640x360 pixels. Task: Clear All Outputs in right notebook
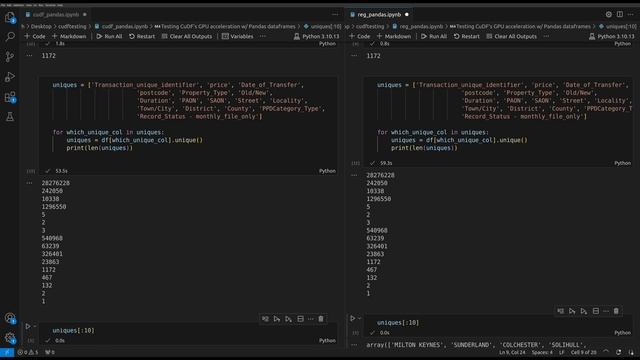(511, 36)
